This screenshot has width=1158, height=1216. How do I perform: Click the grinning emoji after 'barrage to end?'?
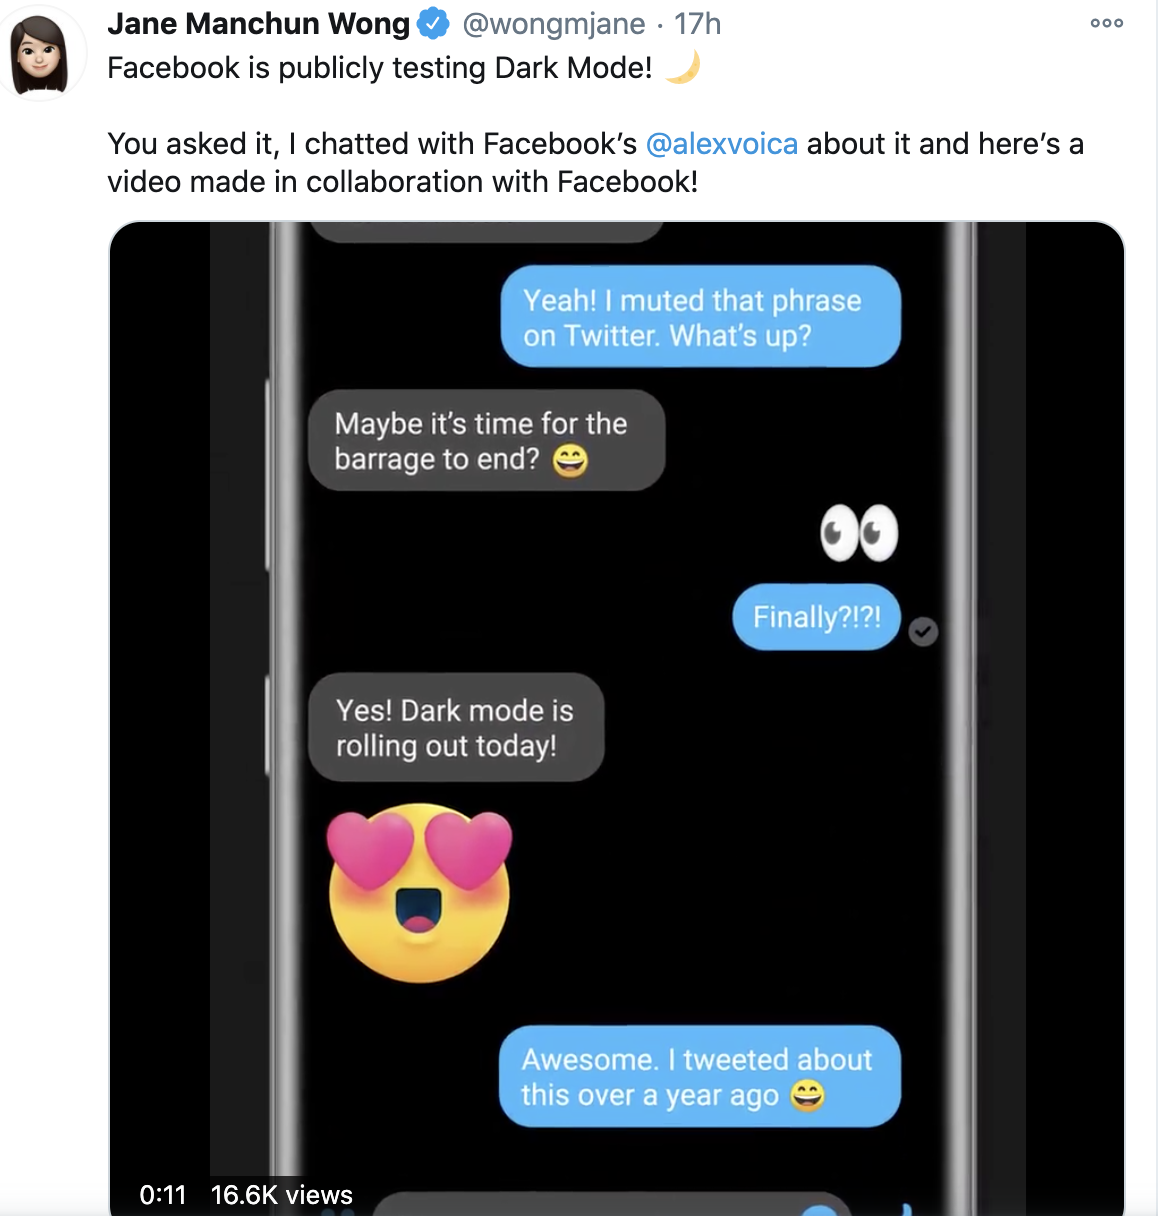[570, 460]
